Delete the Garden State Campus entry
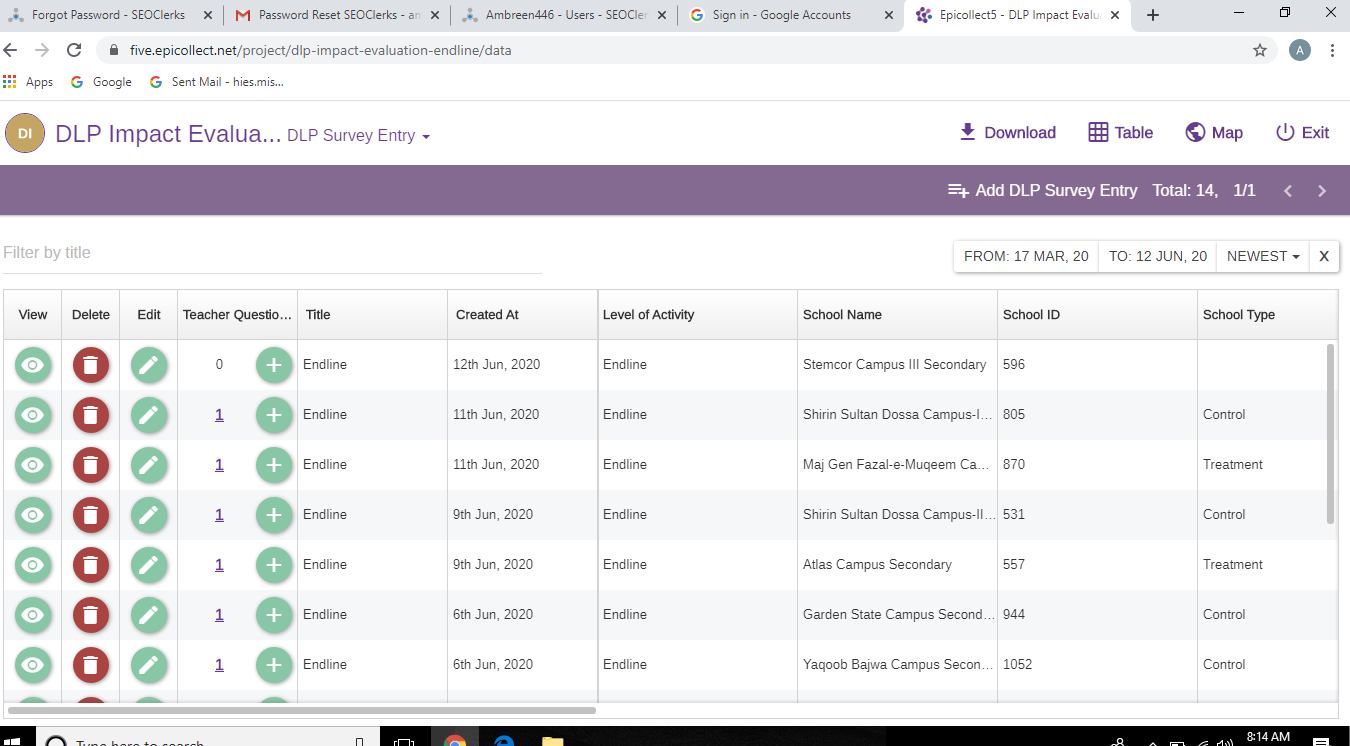Image resolution: width=1350 pixels, height=746 pixels. [91, 615]
